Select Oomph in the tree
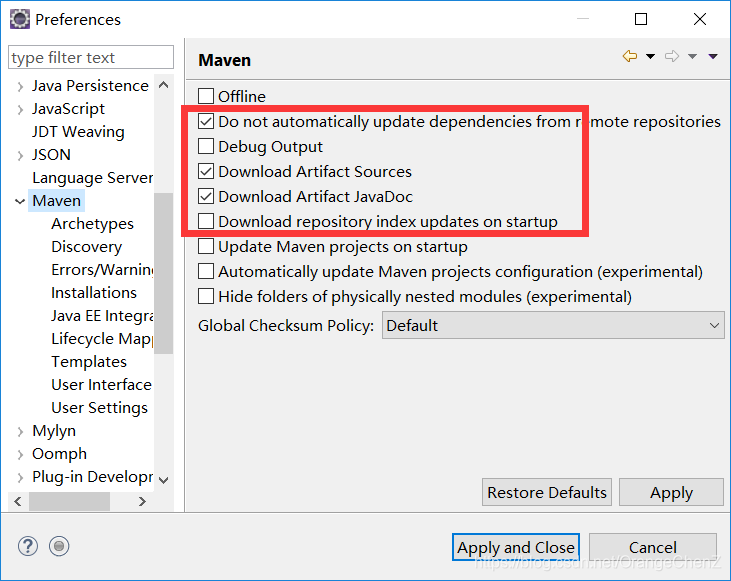This screenshot has height=581, width=731. (x=59, y=454)
